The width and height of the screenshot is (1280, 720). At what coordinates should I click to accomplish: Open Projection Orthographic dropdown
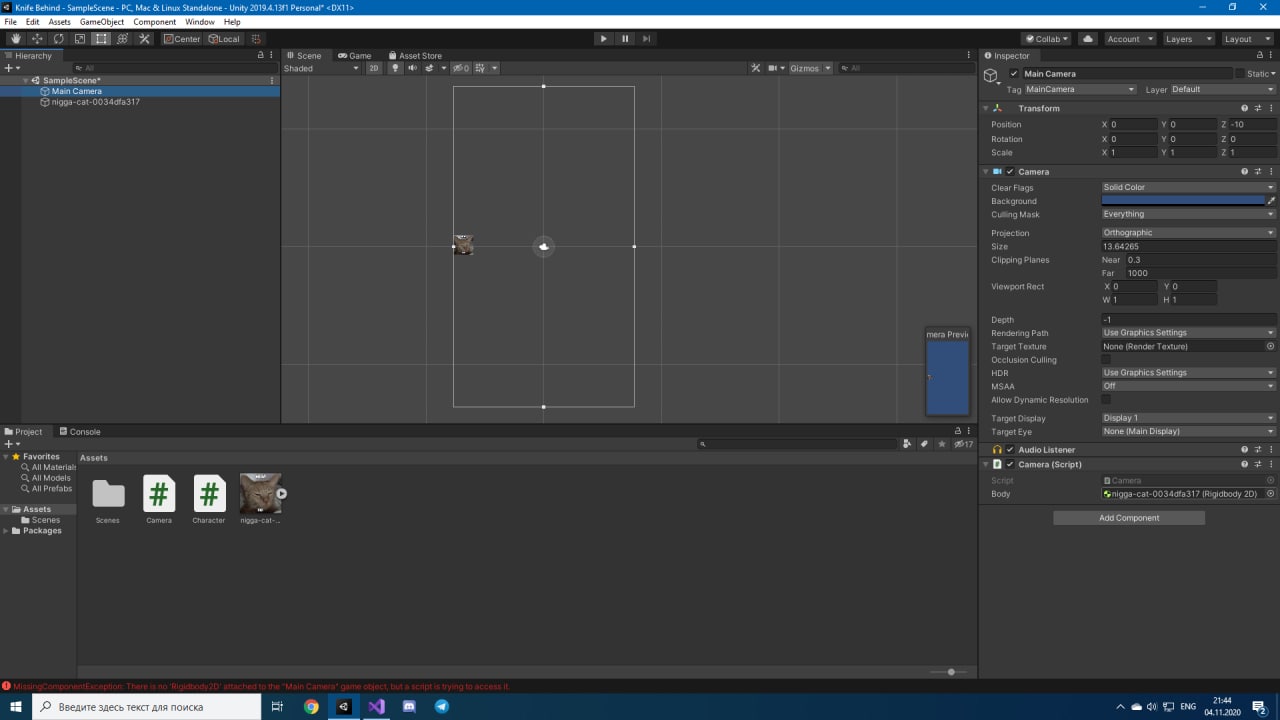1189,233
